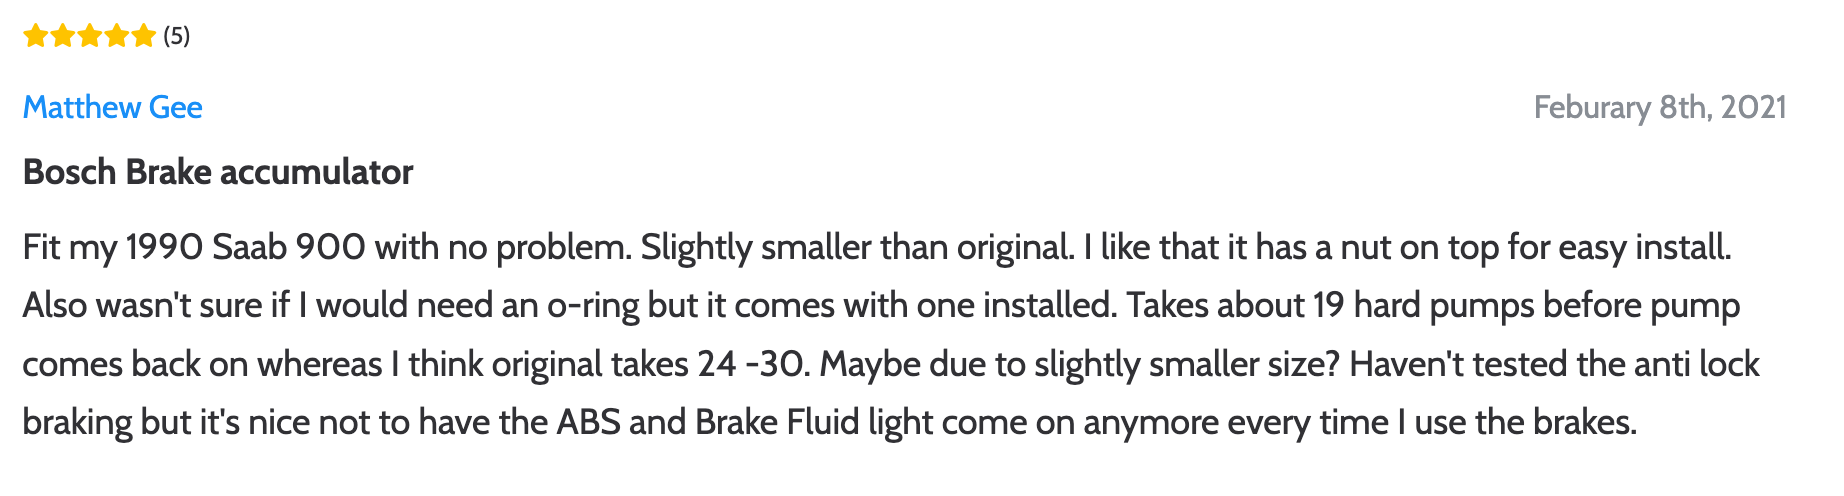The height and width of the screenshot is (496, 1844).
Task: Open Matthew Gee's reviewer profile link
Action: (x=112, y=107)
